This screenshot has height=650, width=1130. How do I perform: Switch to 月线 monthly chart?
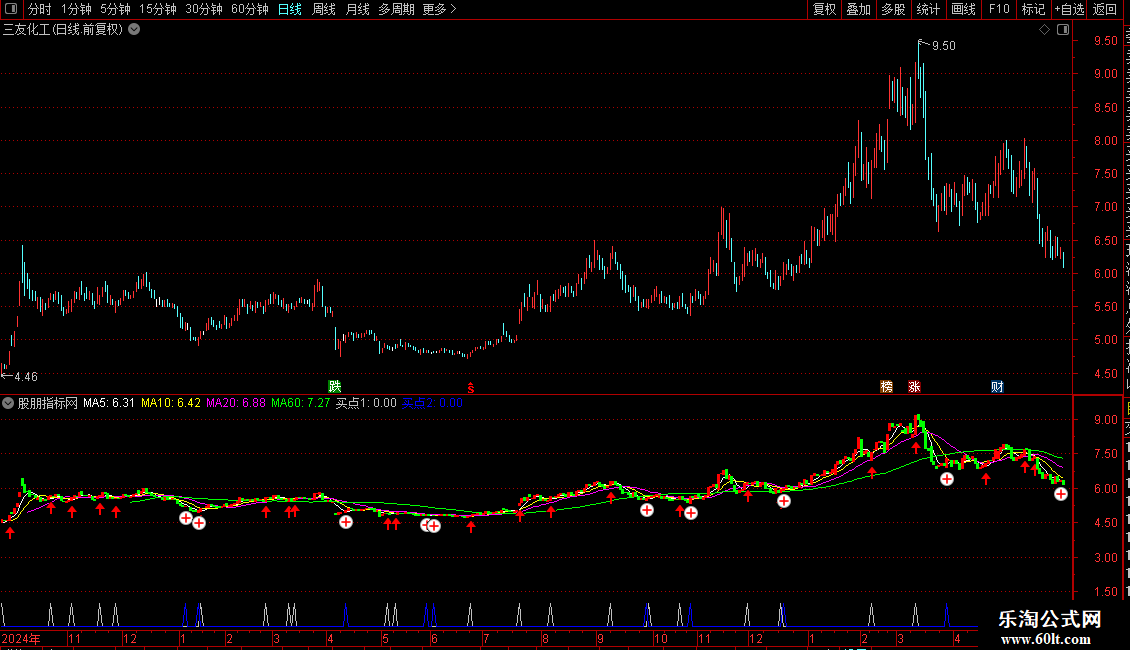click(357, 9)
